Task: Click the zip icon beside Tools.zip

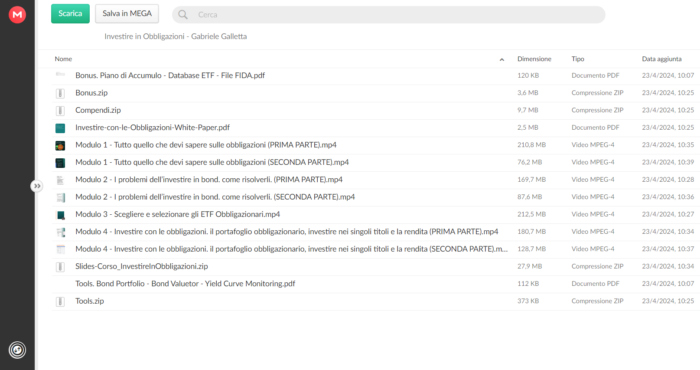Action: [60, 301]
